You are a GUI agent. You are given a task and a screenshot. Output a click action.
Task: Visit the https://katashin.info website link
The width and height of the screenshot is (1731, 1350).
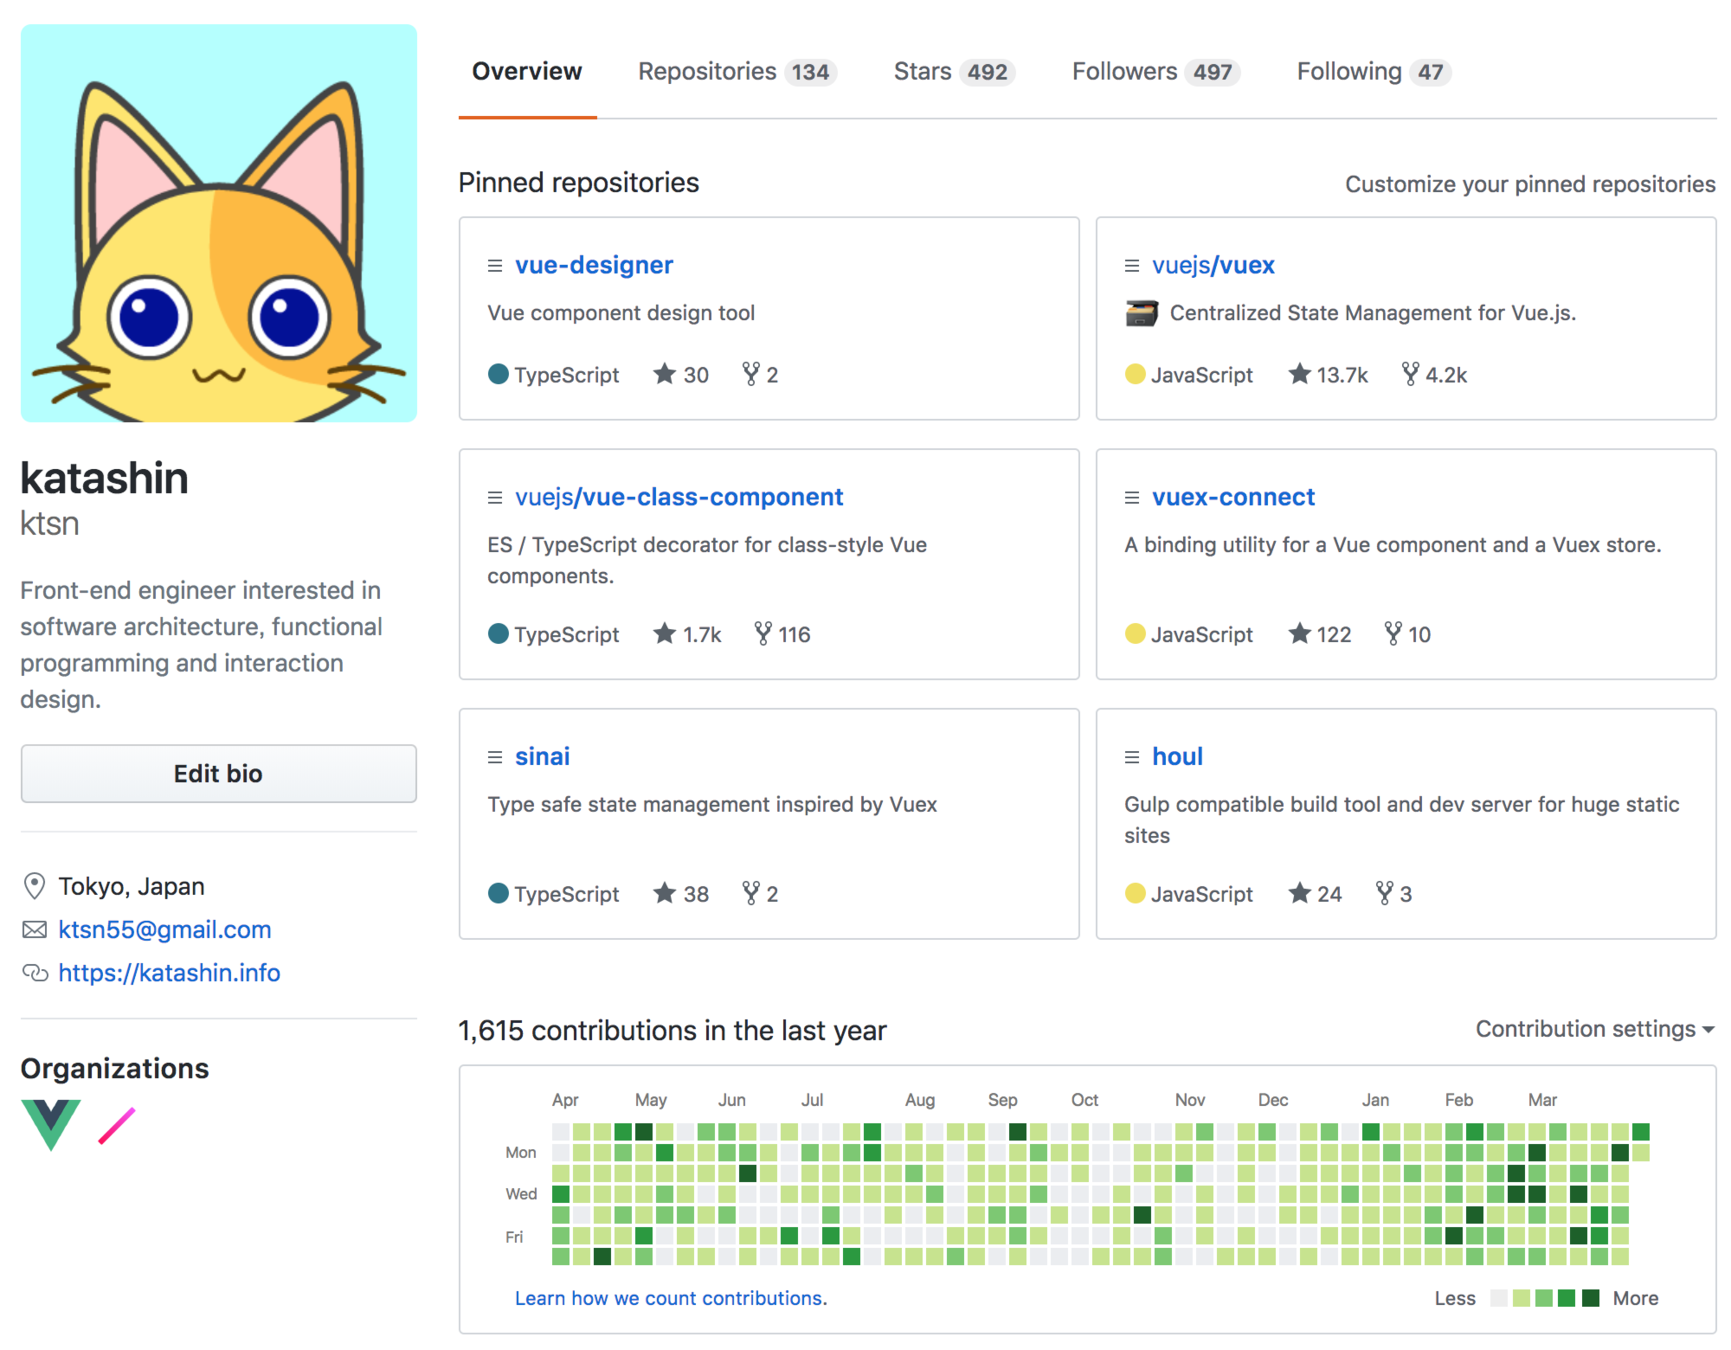pyautogui.click(x=169, y=973)
